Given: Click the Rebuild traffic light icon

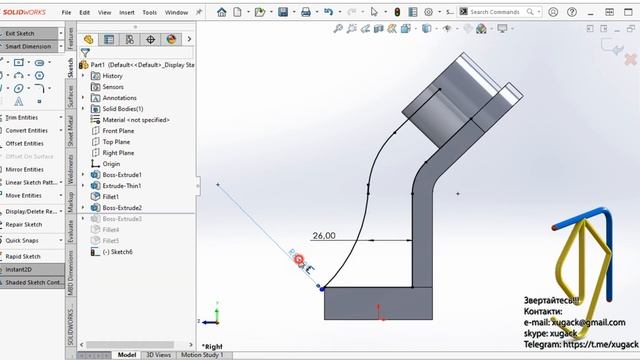Looking at the screenshot, I should click(x=397, y=12).
